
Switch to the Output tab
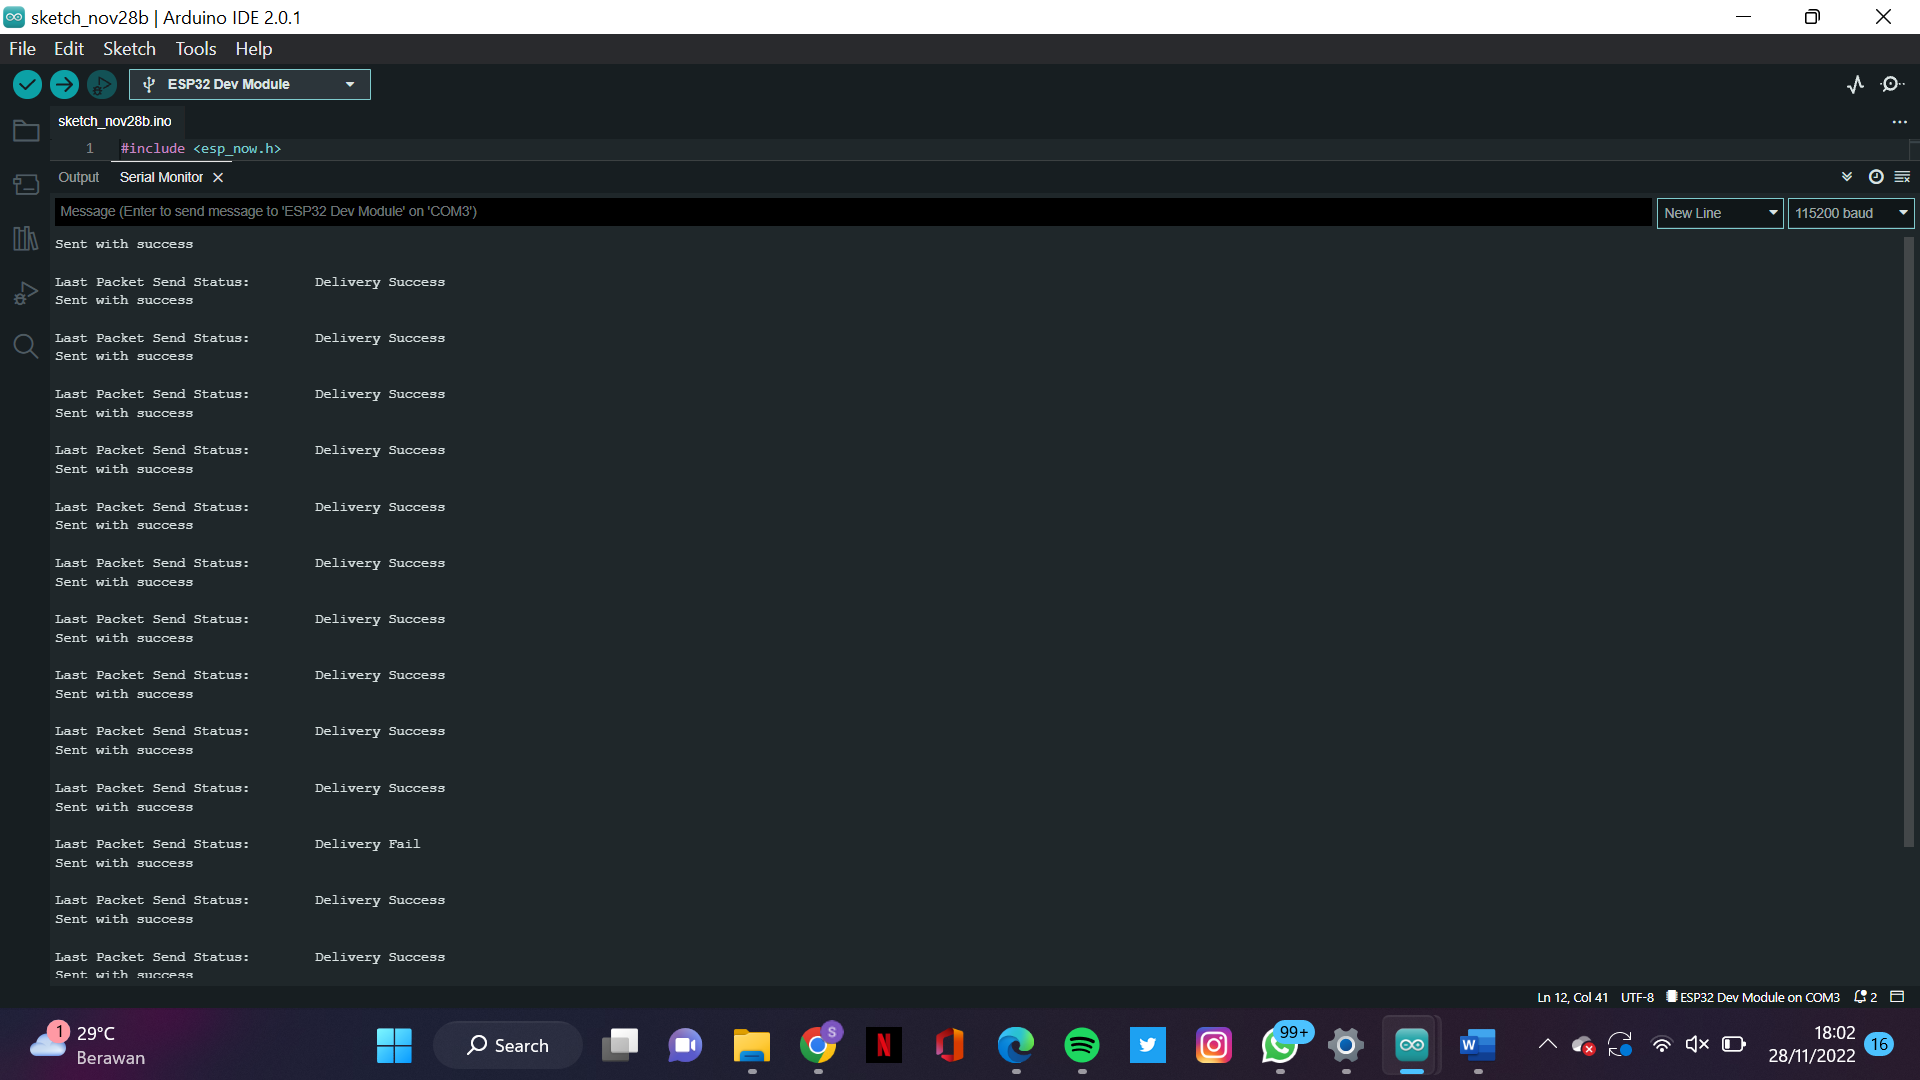pyautogui.click(x=79, y=177)
